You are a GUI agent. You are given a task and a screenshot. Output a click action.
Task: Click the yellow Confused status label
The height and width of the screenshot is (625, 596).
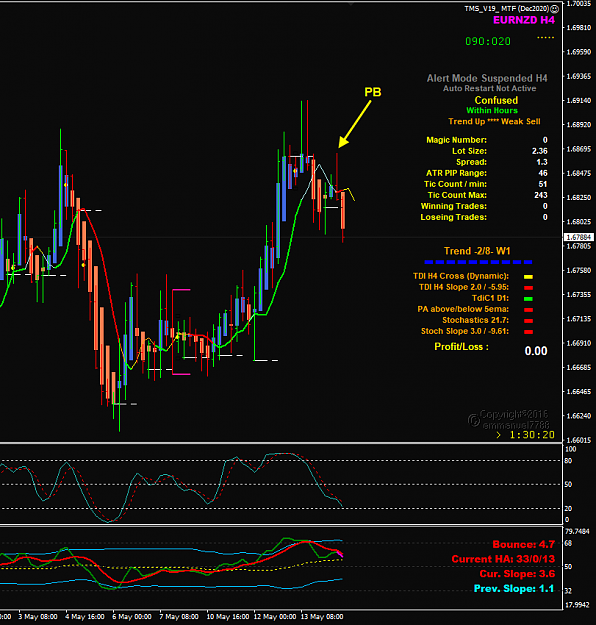click(x=496, y=100)
